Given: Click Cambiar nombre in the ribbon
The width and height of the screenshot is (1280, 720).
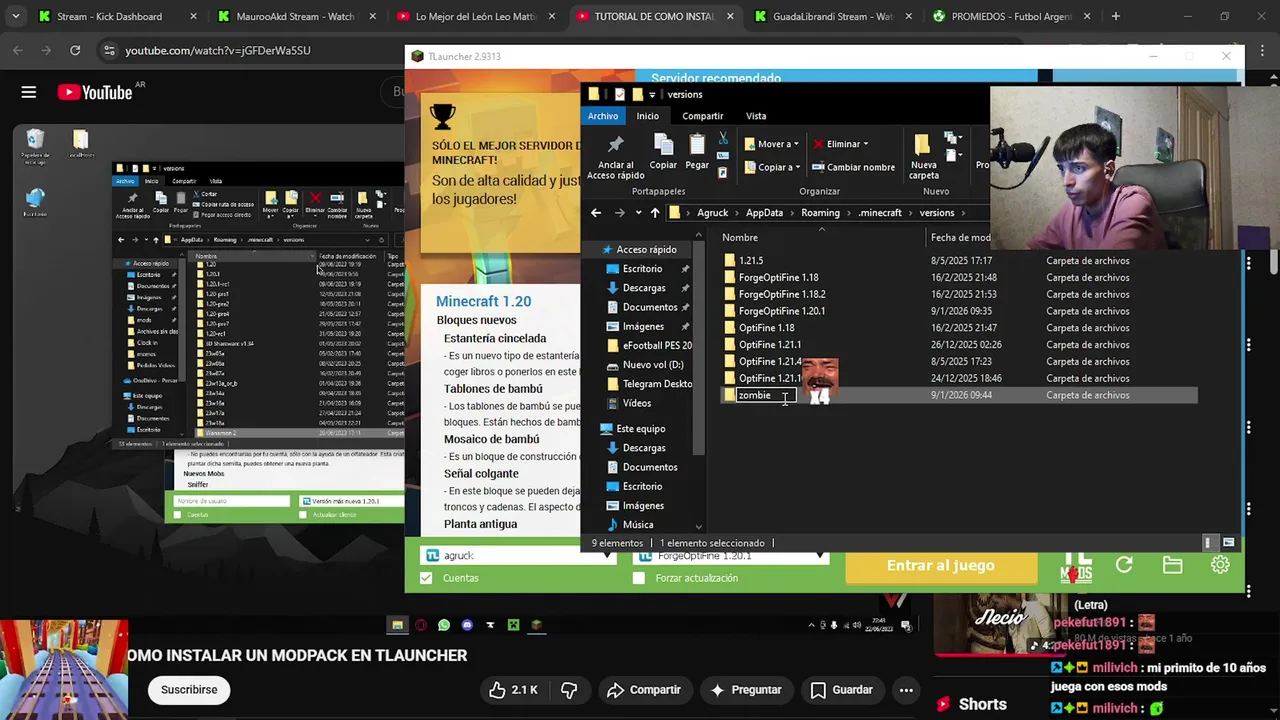Looking at the screenshot, I should point(853,167).
